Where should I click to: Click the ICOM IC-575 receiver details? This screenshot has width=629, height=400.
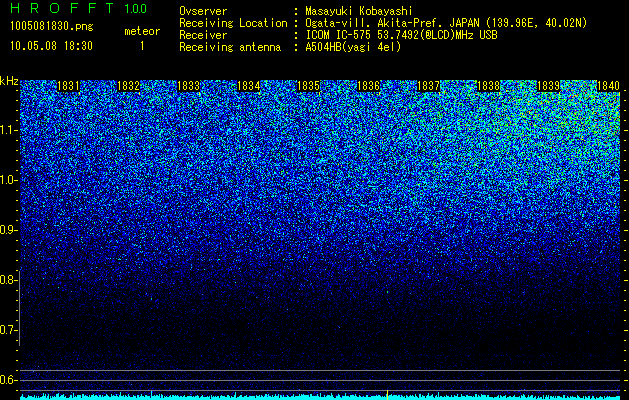pyautogui.click(x=401, y=35)
